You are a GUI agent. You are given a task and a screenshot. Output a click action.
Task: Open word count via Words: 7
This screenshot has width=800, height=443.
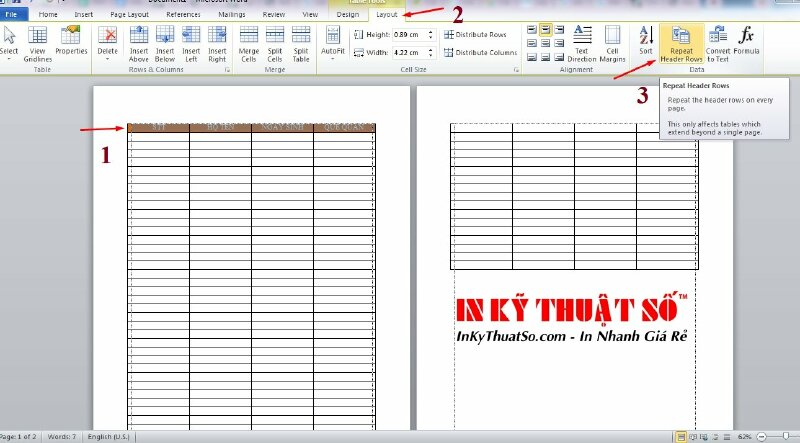[x=61, y=437]
